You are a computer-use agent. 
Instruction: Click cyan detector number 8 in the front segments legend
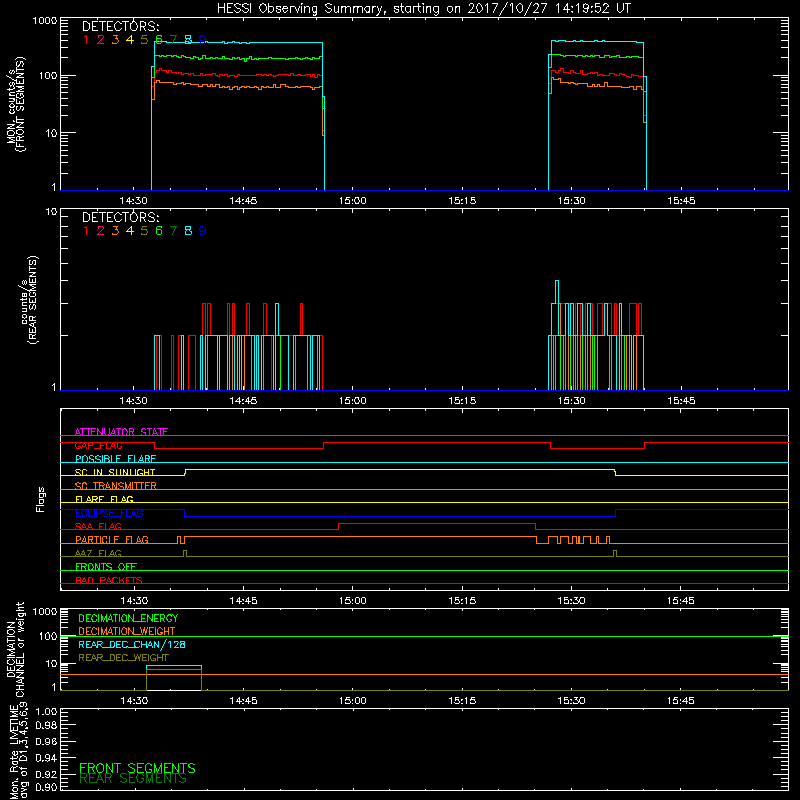[x=188, y=39]
